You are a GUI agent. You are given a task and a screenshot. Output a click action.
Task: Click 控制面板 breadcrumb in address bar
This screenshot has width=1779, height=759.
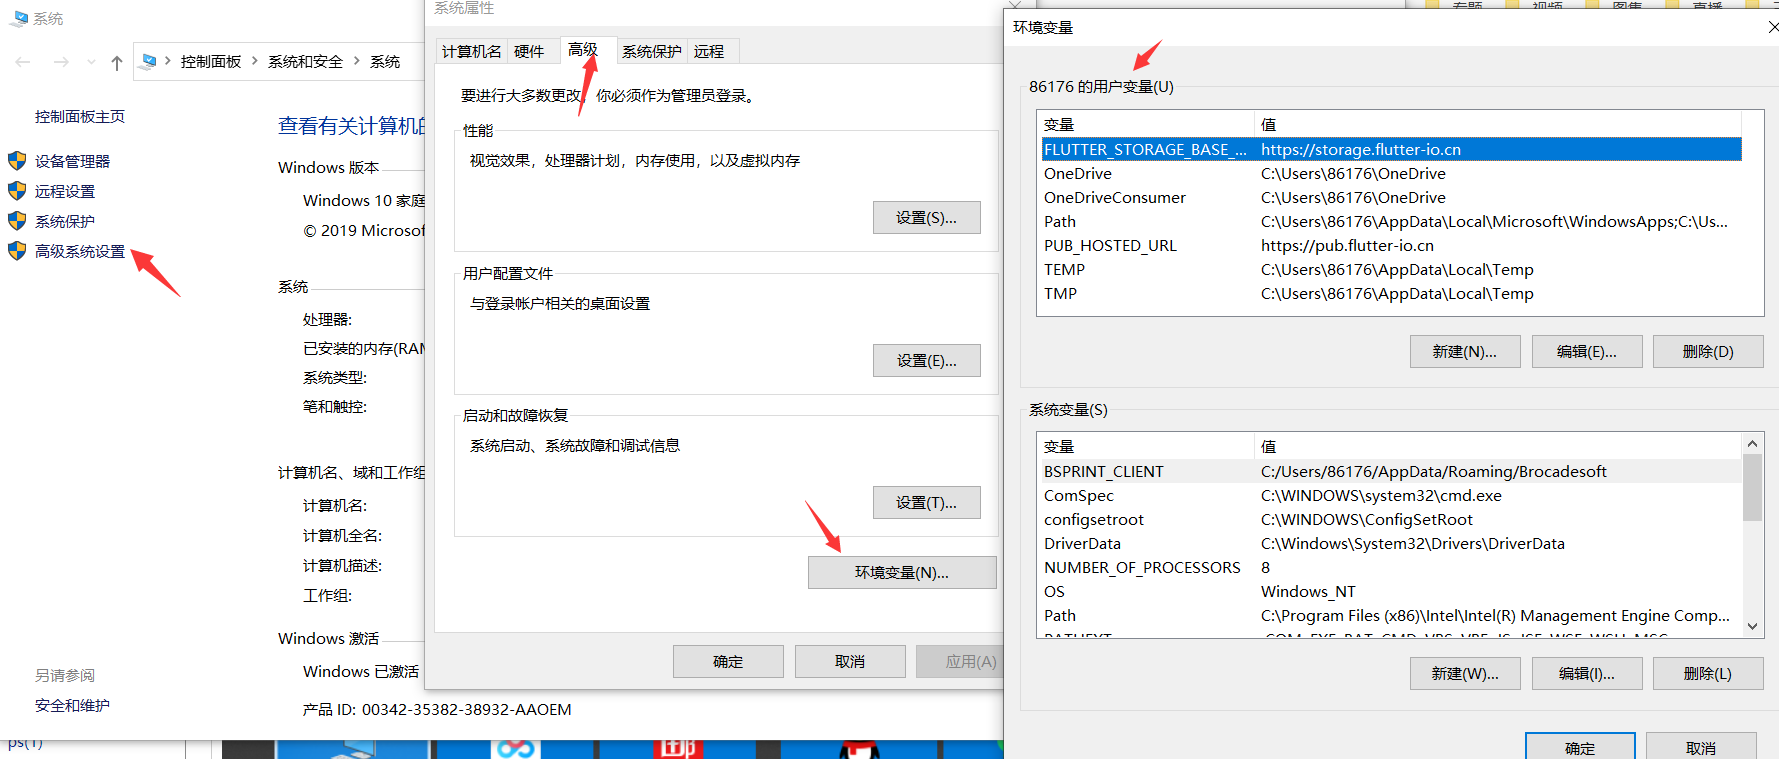click(211, 62)
